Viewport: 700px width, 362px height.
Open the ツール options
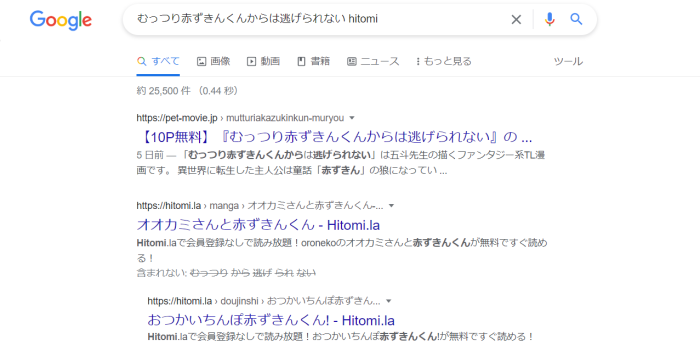[x=568, y=61]
